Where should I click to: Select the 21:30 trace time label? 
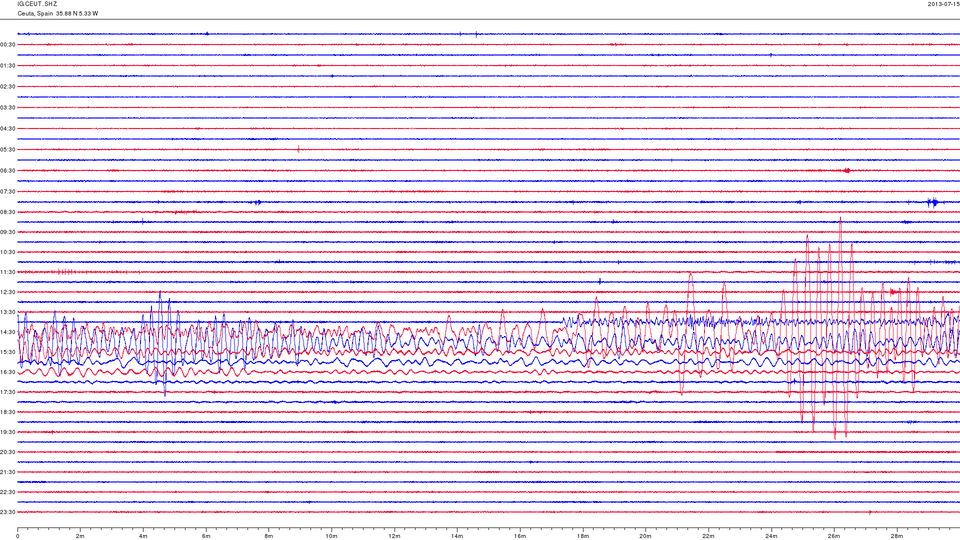8,472
